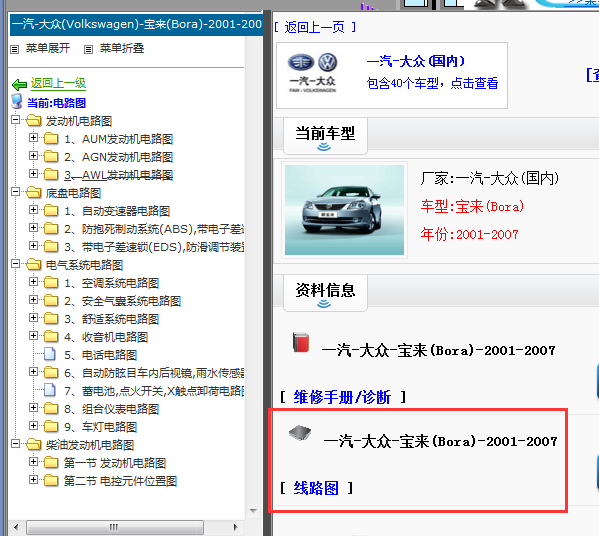Click the 电气系统电路图 folder icon
This screenshot has width=599, height=536.
pyautogui.click(x=34, y=264)
